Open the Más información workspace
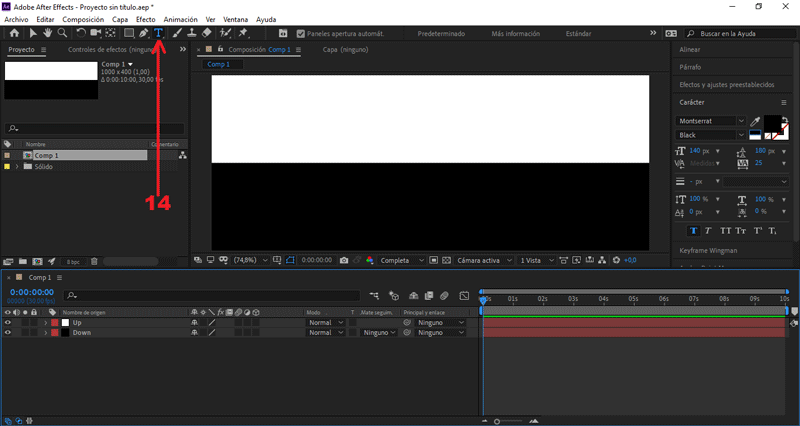The width and height of the screenshot is (800, 426). coord(515,34)
